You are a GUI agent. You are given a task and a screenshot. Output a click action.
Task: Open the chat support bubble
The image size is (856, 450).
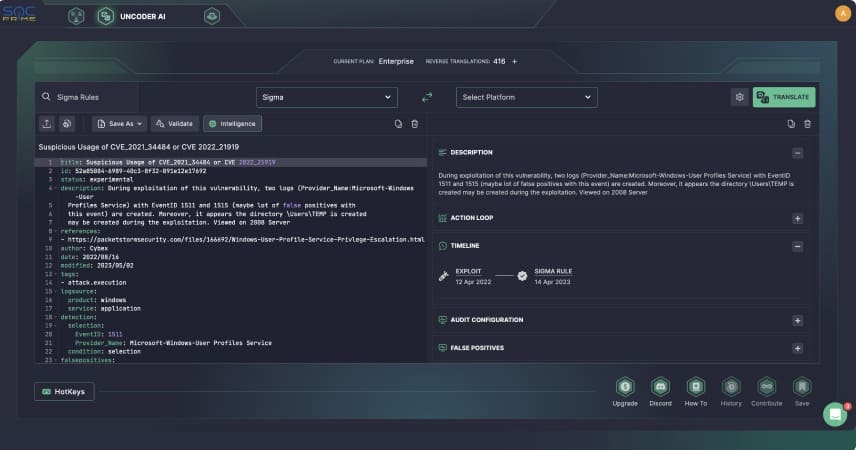[834, 413]
